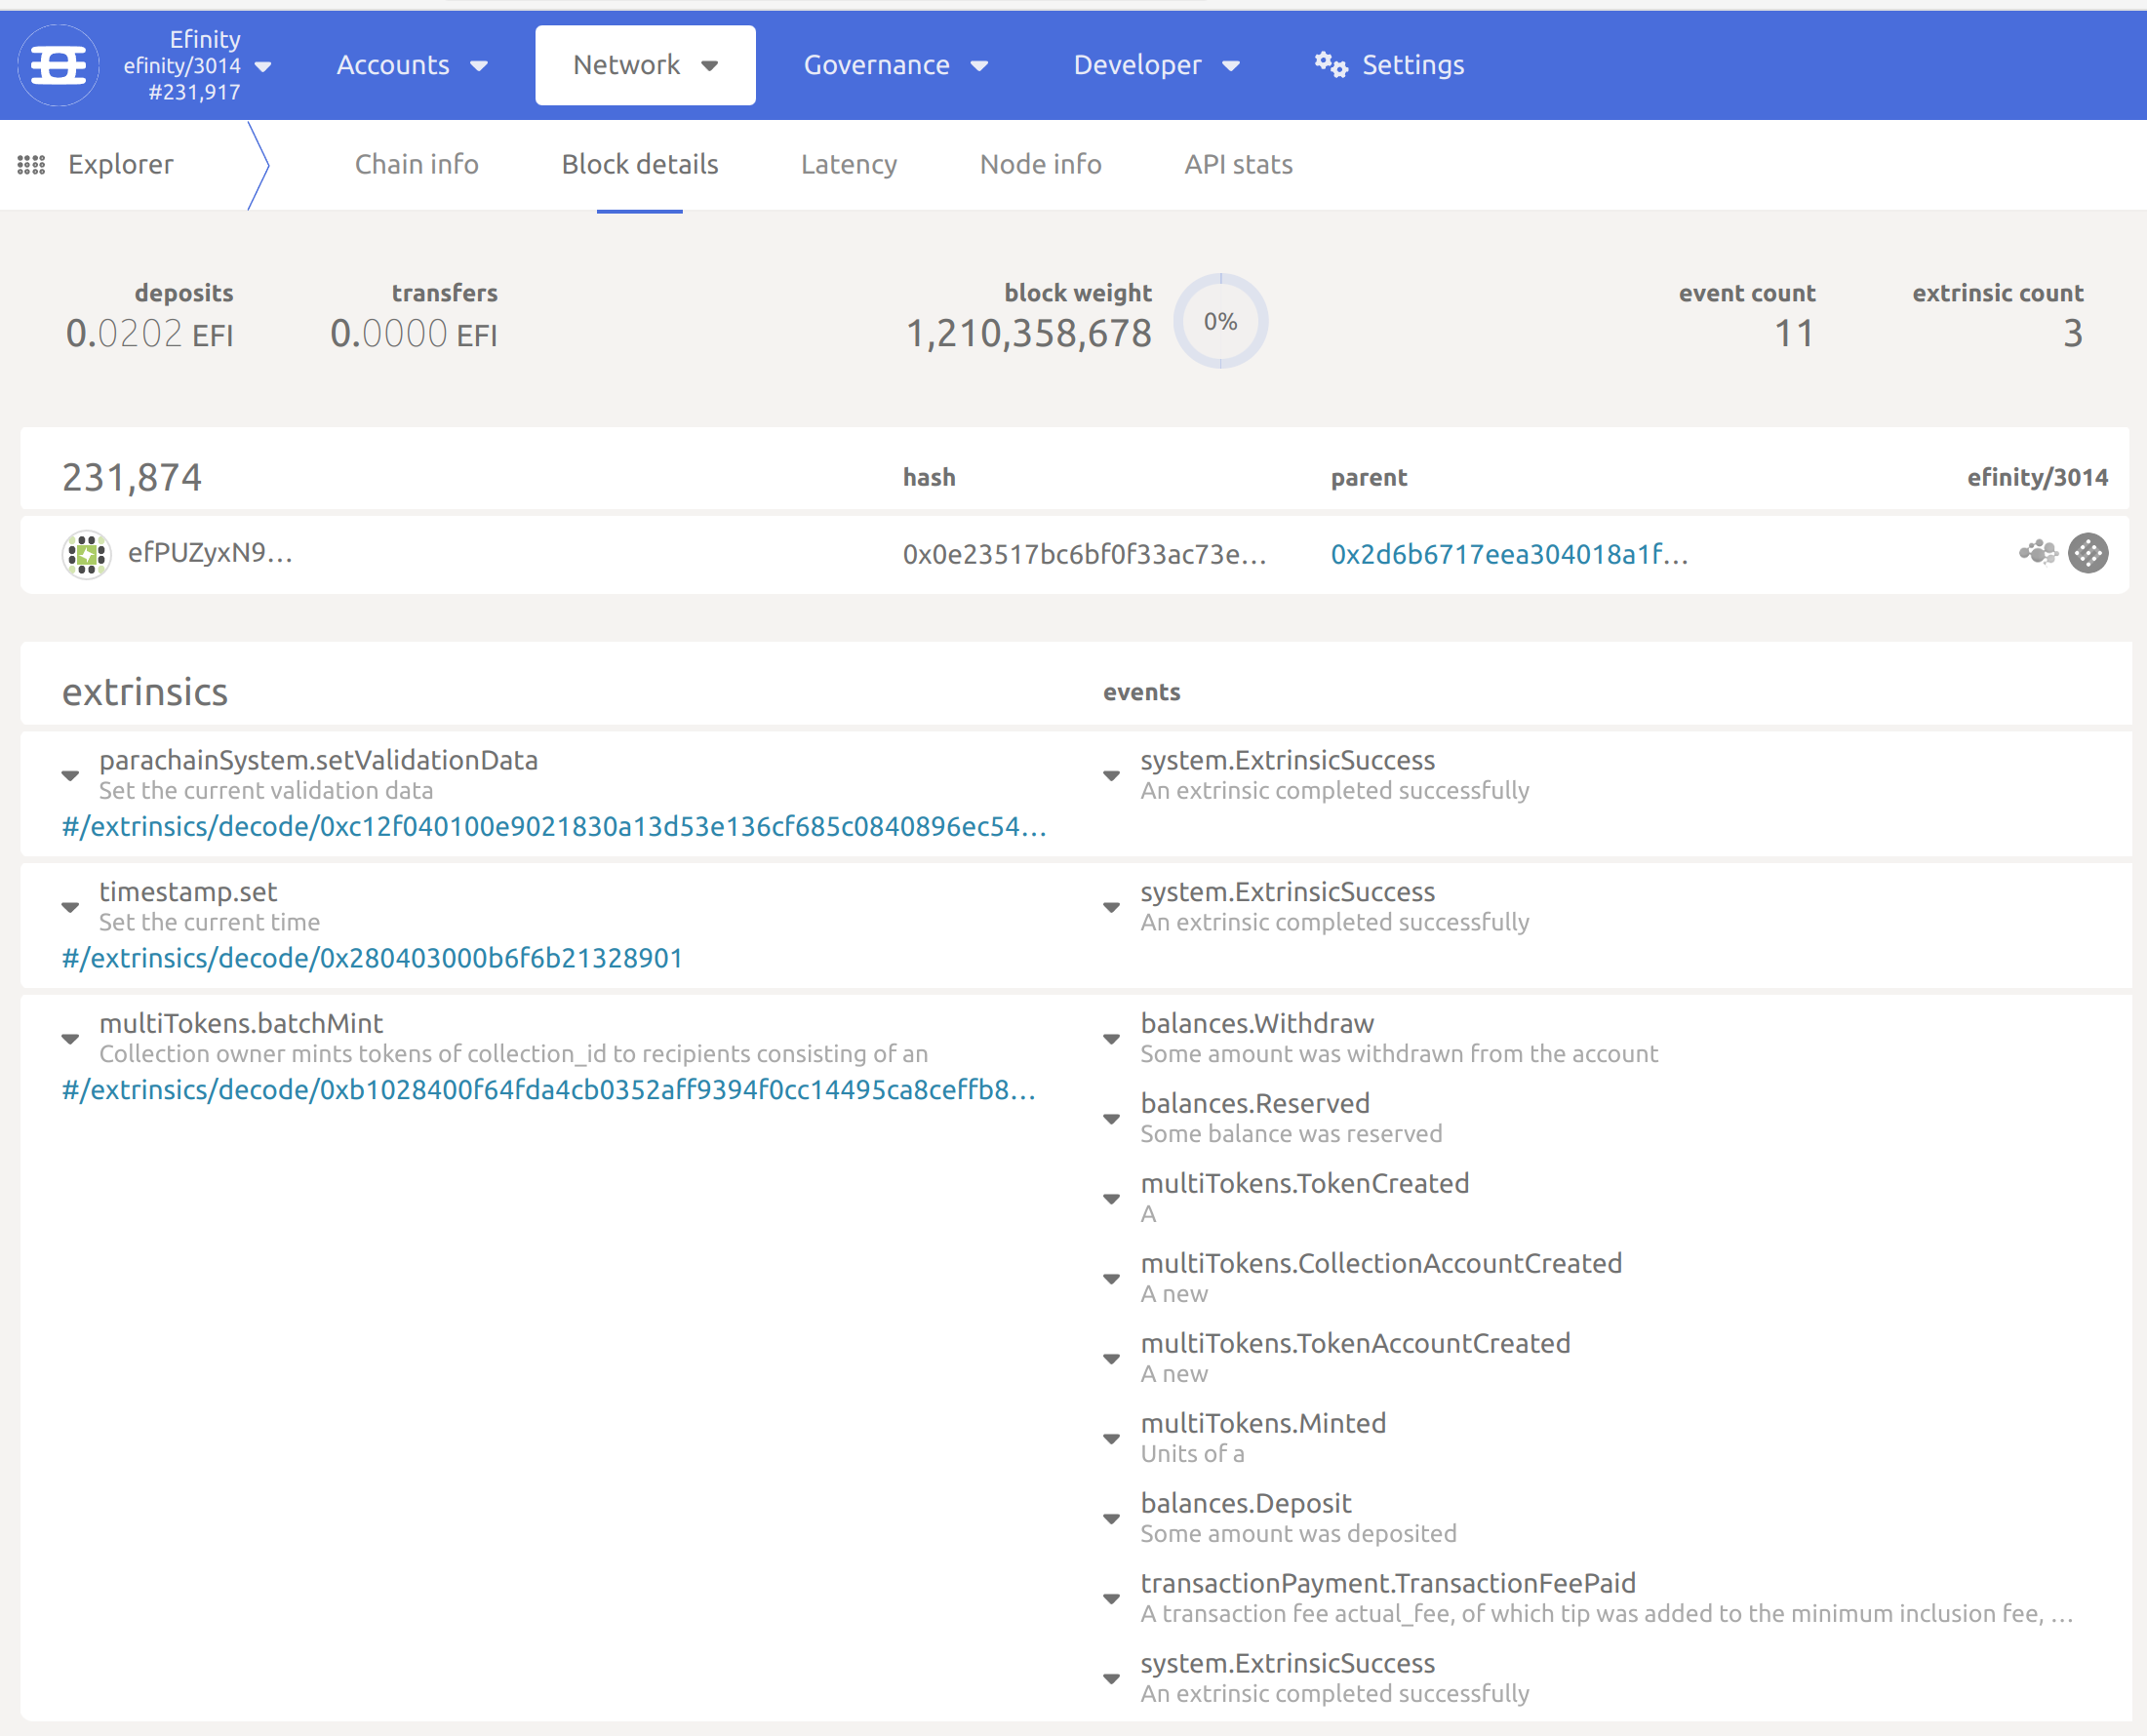The height and width of the screenshot is (1736, 2147).
Task: Click the block hash 0x0e23517bc6bf0f33ac73e…
Action: [1084, 554]
